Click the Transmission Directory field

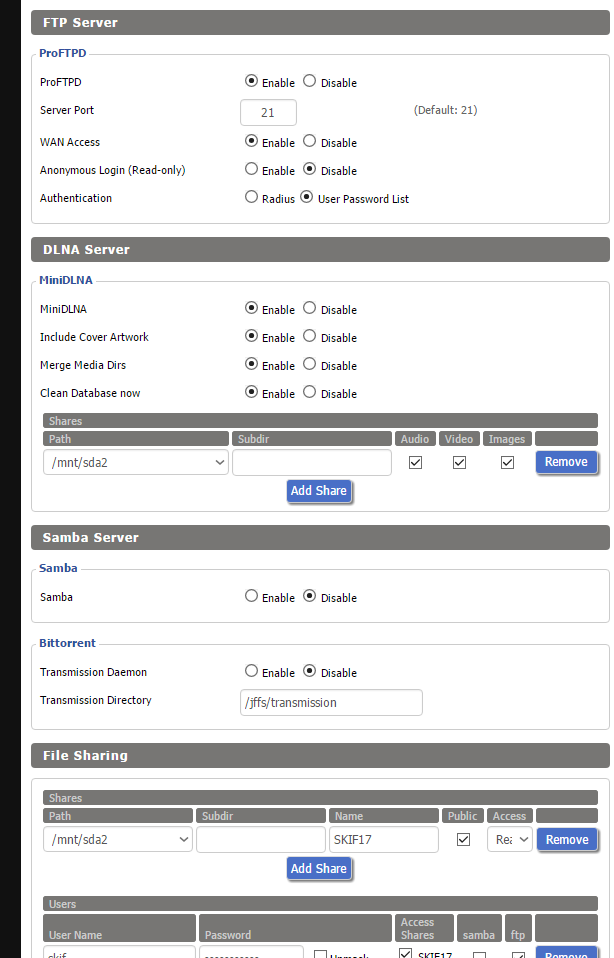[x=331, y=702]
